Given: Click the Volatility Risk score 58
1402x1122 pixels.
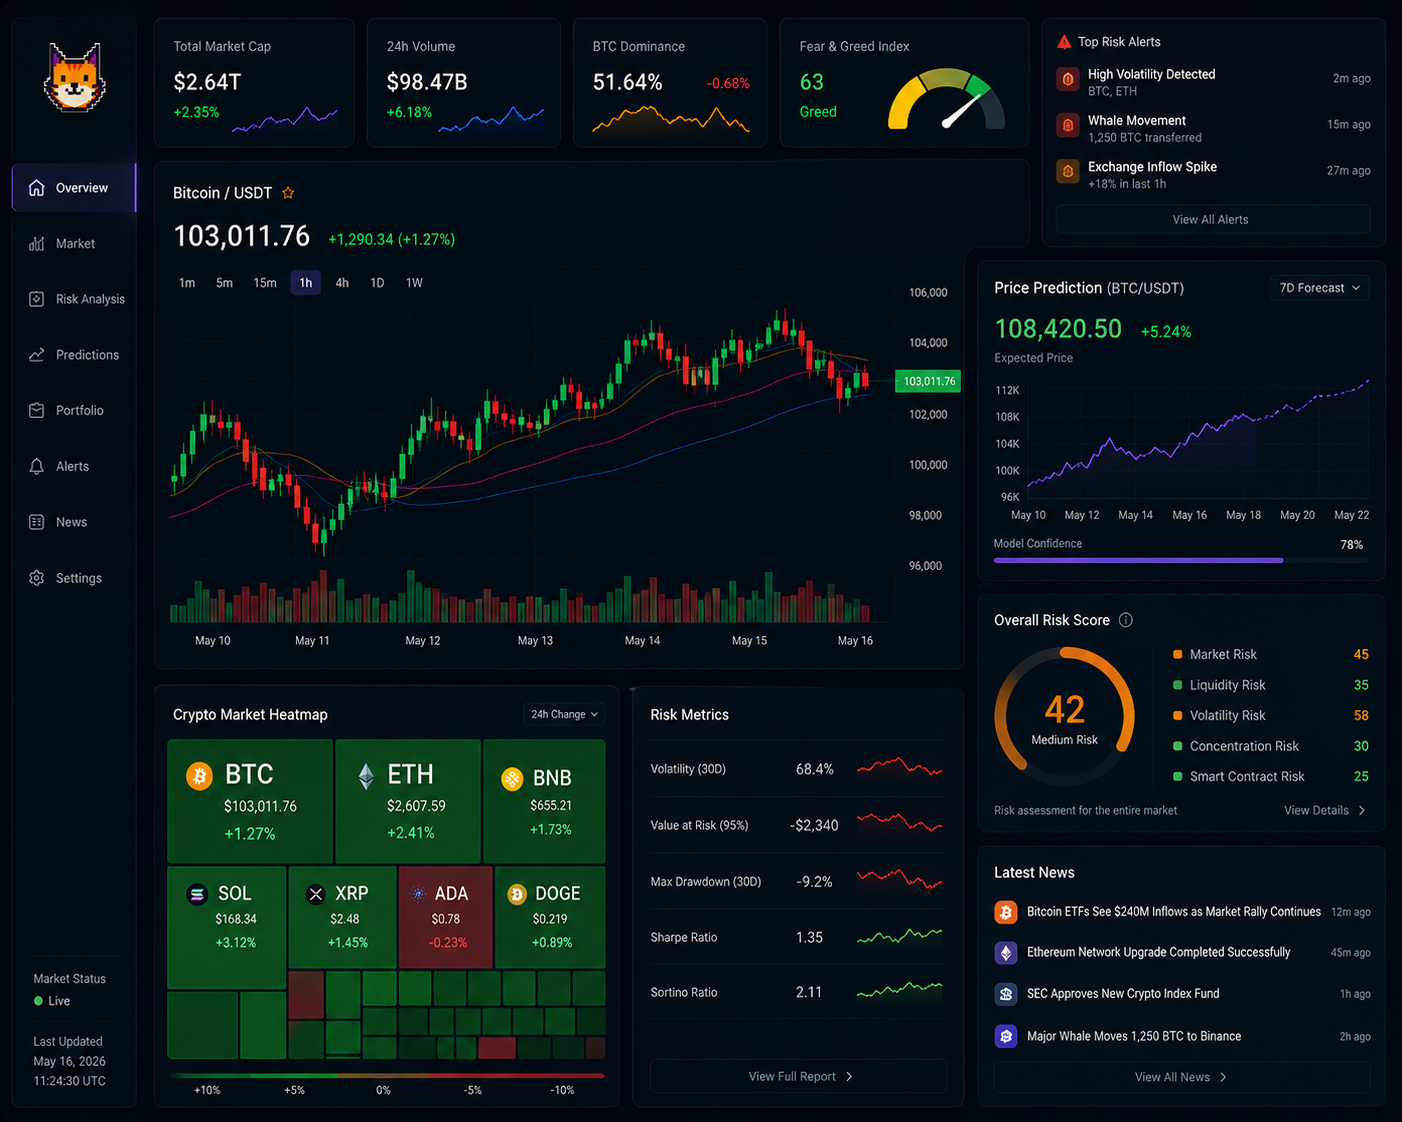Looking at the screenshot, I should coord(1361,716).
